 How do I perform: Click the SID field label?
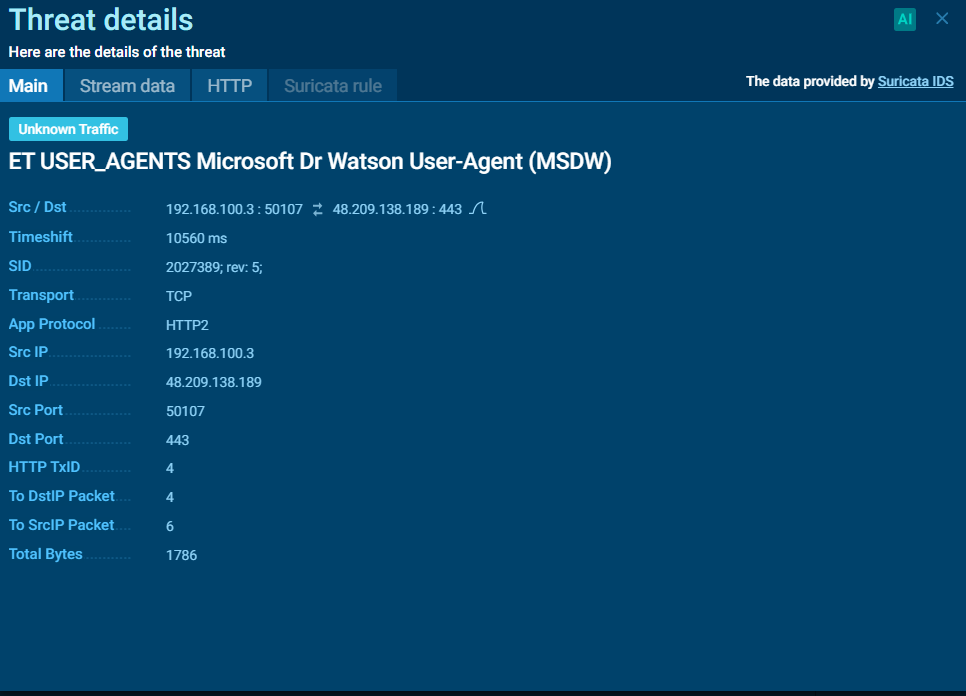[20, 266]
